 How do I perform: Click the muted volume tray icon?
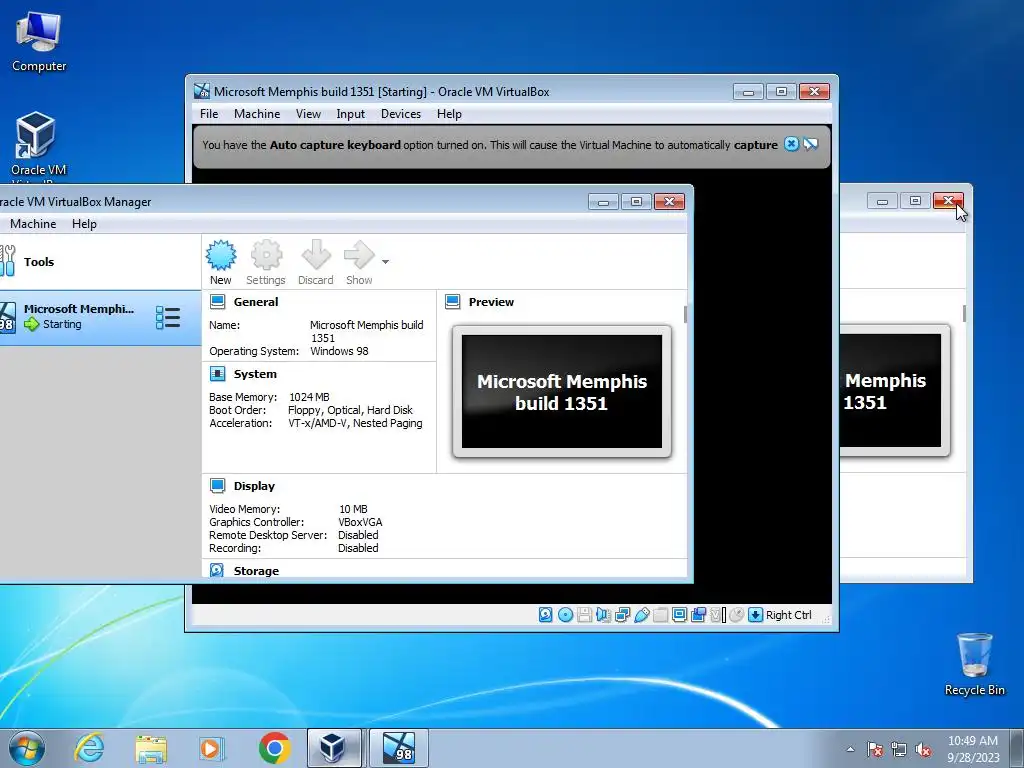point(923,749)
